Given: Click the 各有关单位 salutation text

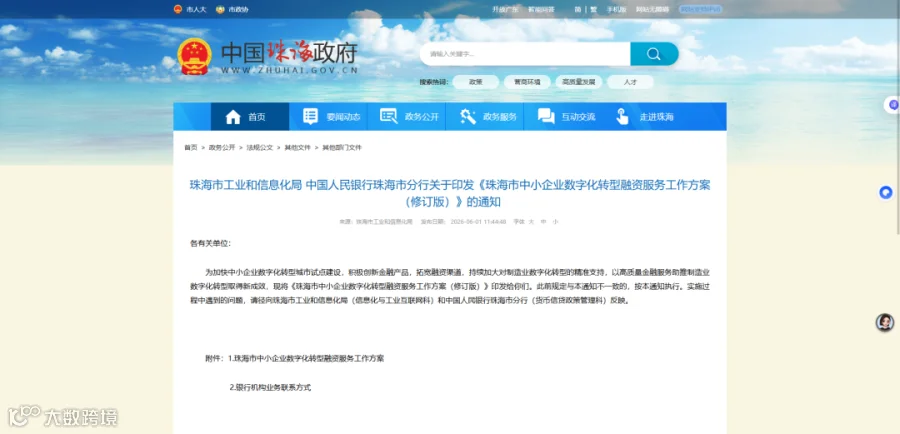Looking at the screenshot, I should tap(210, 243).
